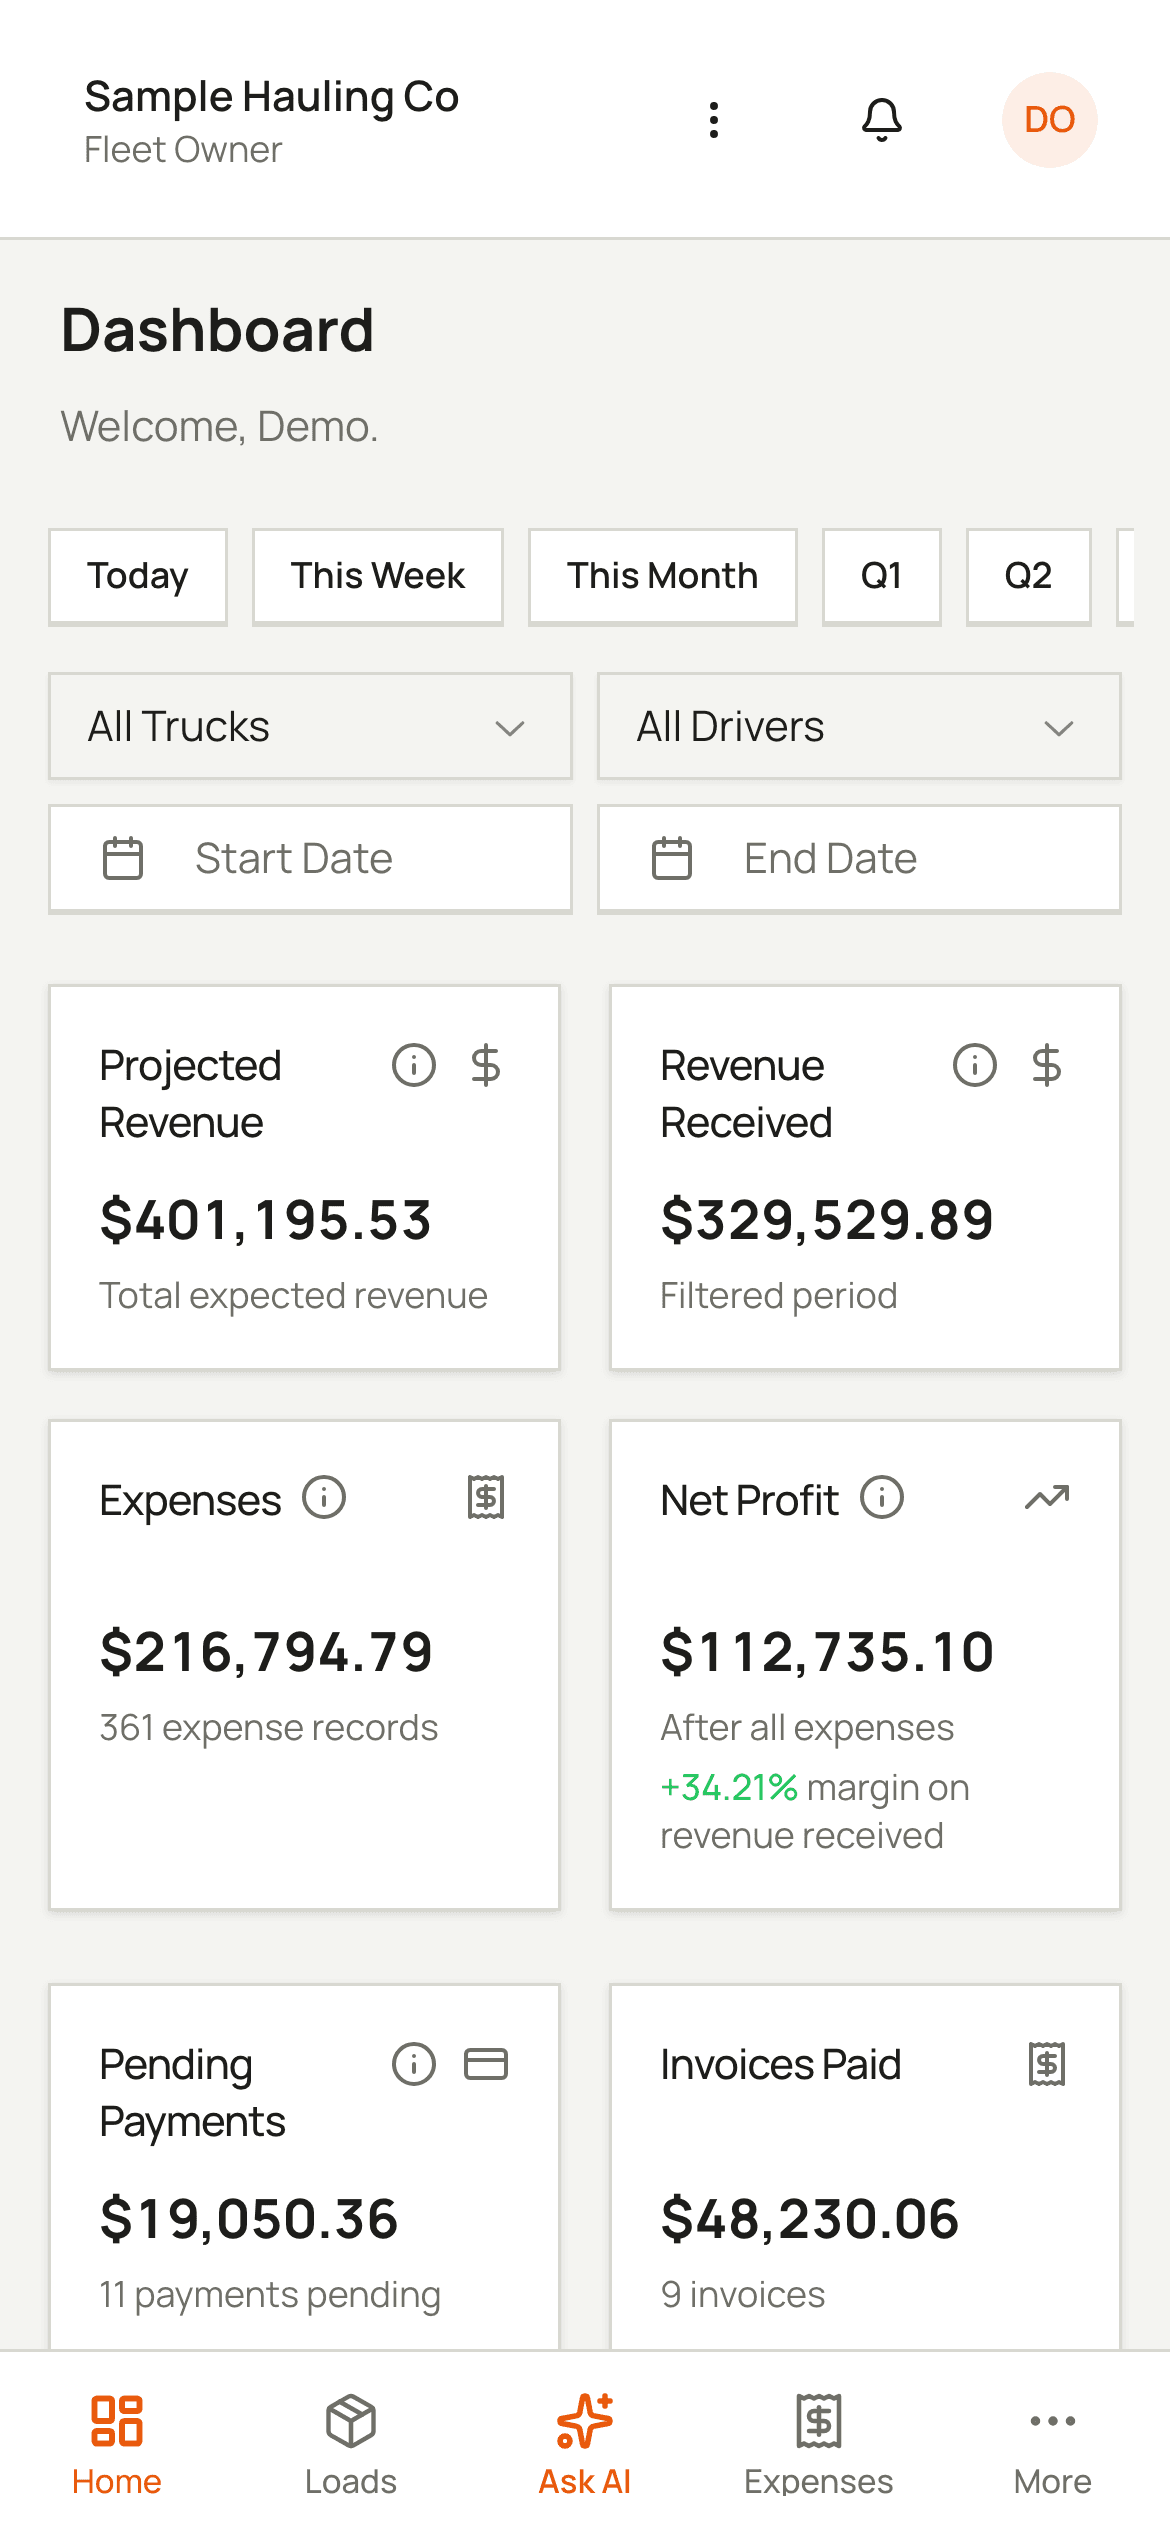The width and height of the screenshot is (1170, 2532).
Task: Click the Filtered period caption
Action: [x=779, y=1296]
